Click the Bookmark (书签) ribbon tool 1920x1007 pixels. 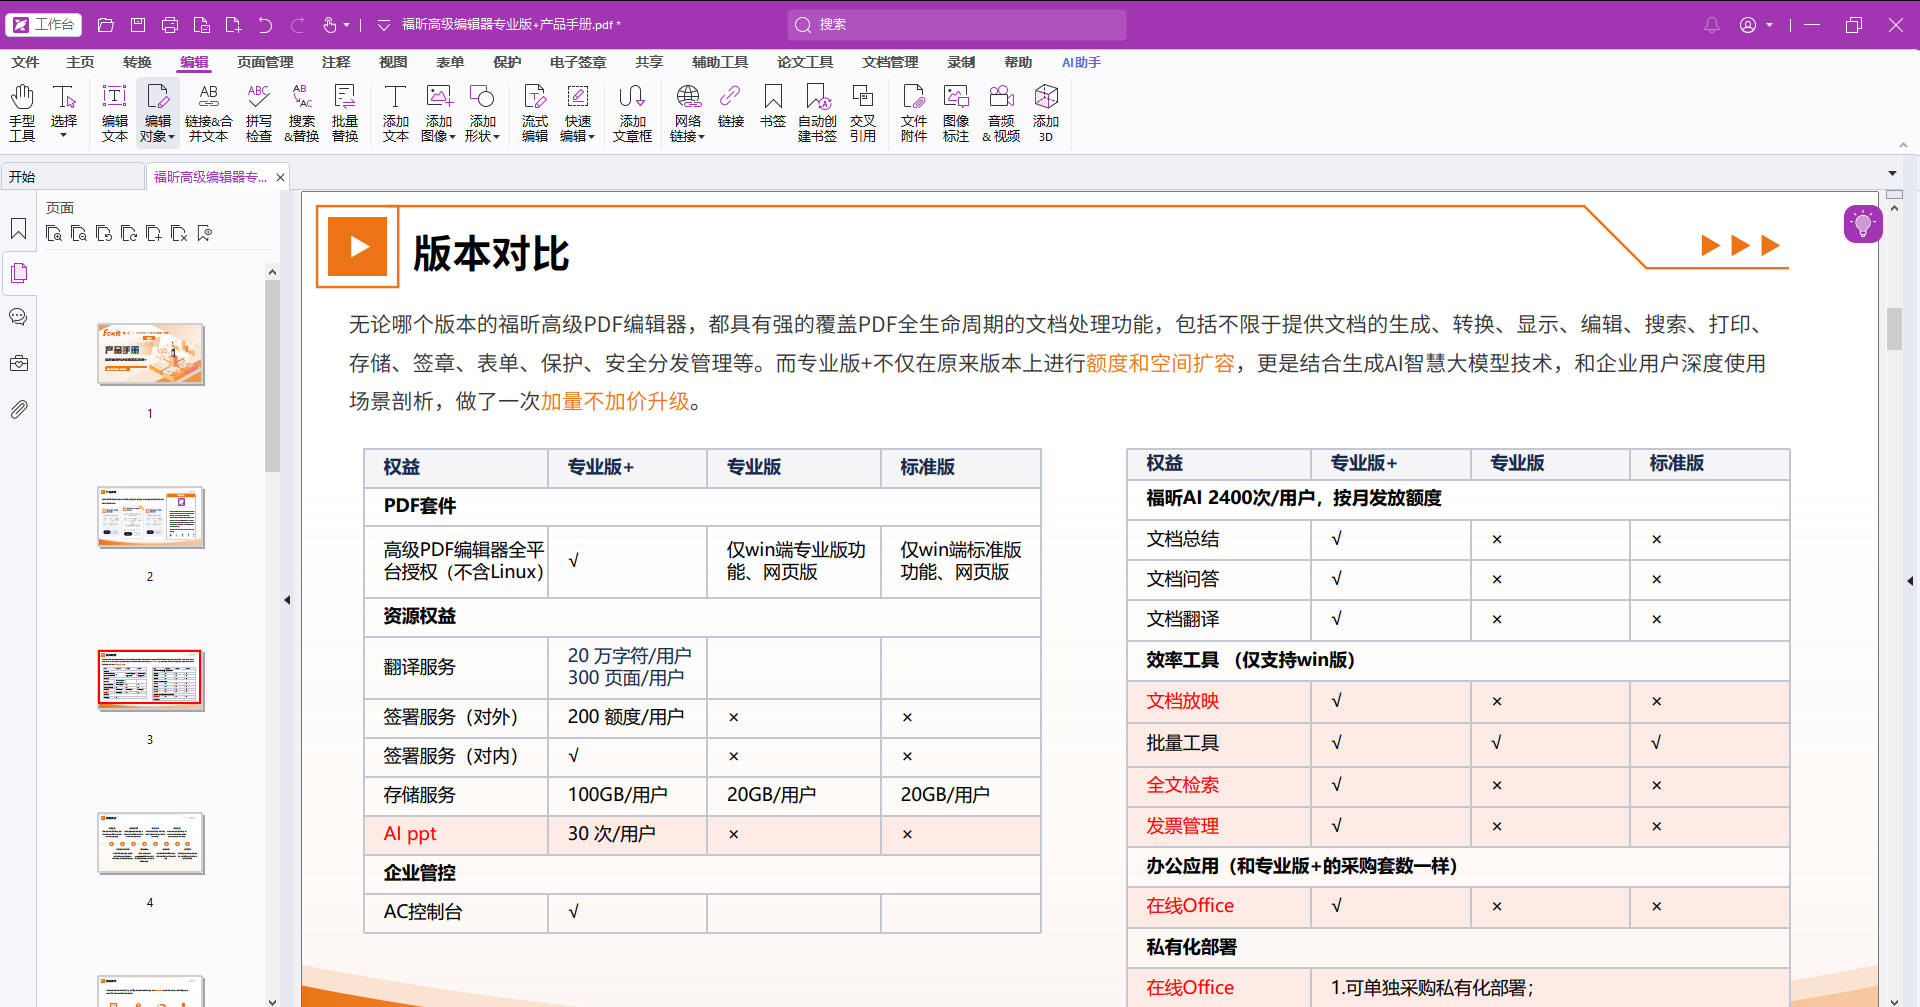pos(773,105)
